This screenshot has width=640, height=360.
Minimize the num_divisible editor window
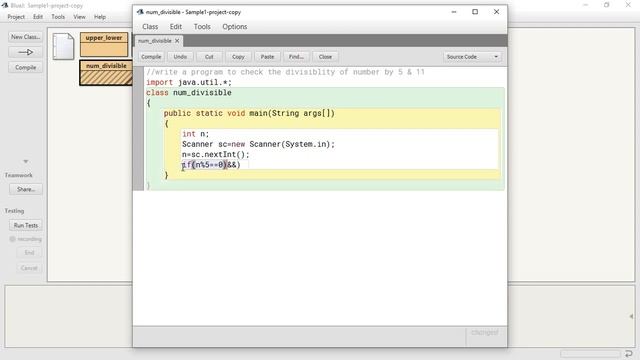pyautogui.click(x=454, y=12)
